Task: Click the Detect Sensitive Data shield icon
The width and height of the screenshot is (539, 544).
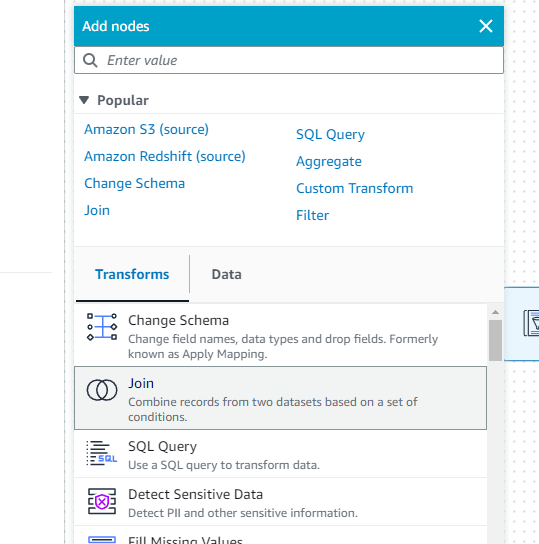Action: click(102, 501)
